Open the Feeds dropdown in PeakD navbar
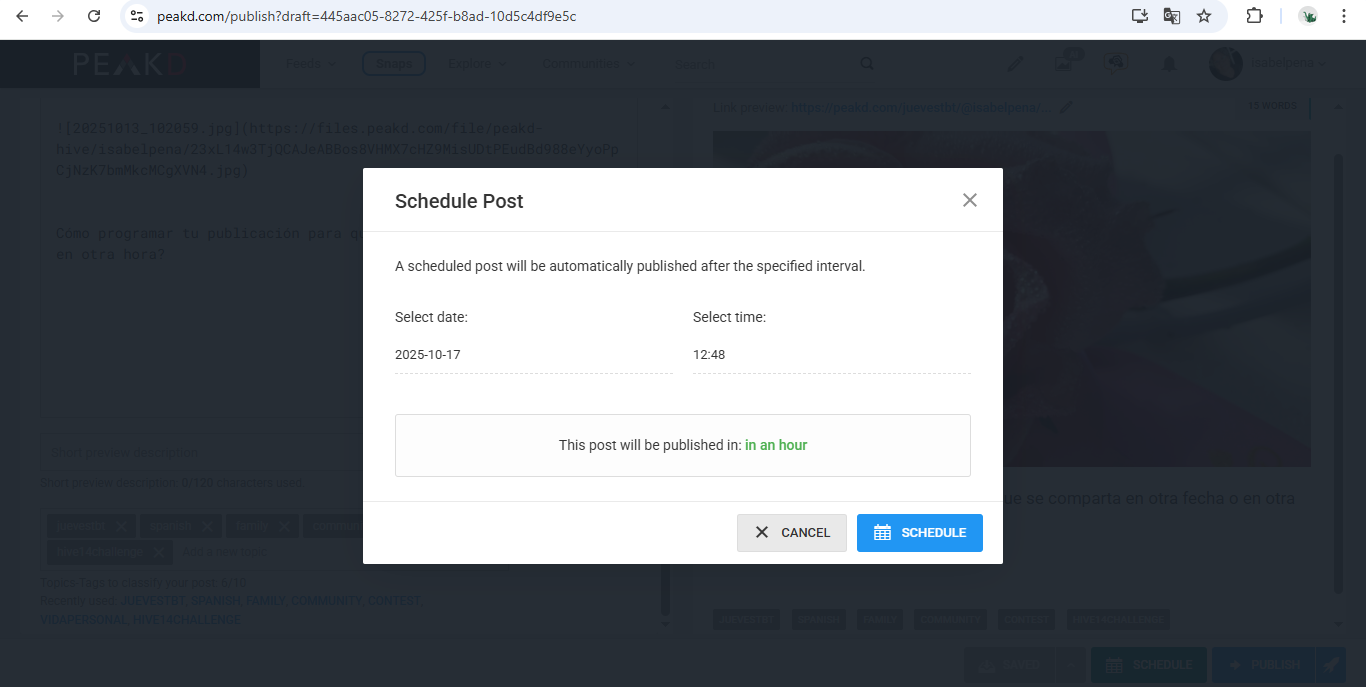This screenshot has height=687, width=1366. click(x=309, y=64)
